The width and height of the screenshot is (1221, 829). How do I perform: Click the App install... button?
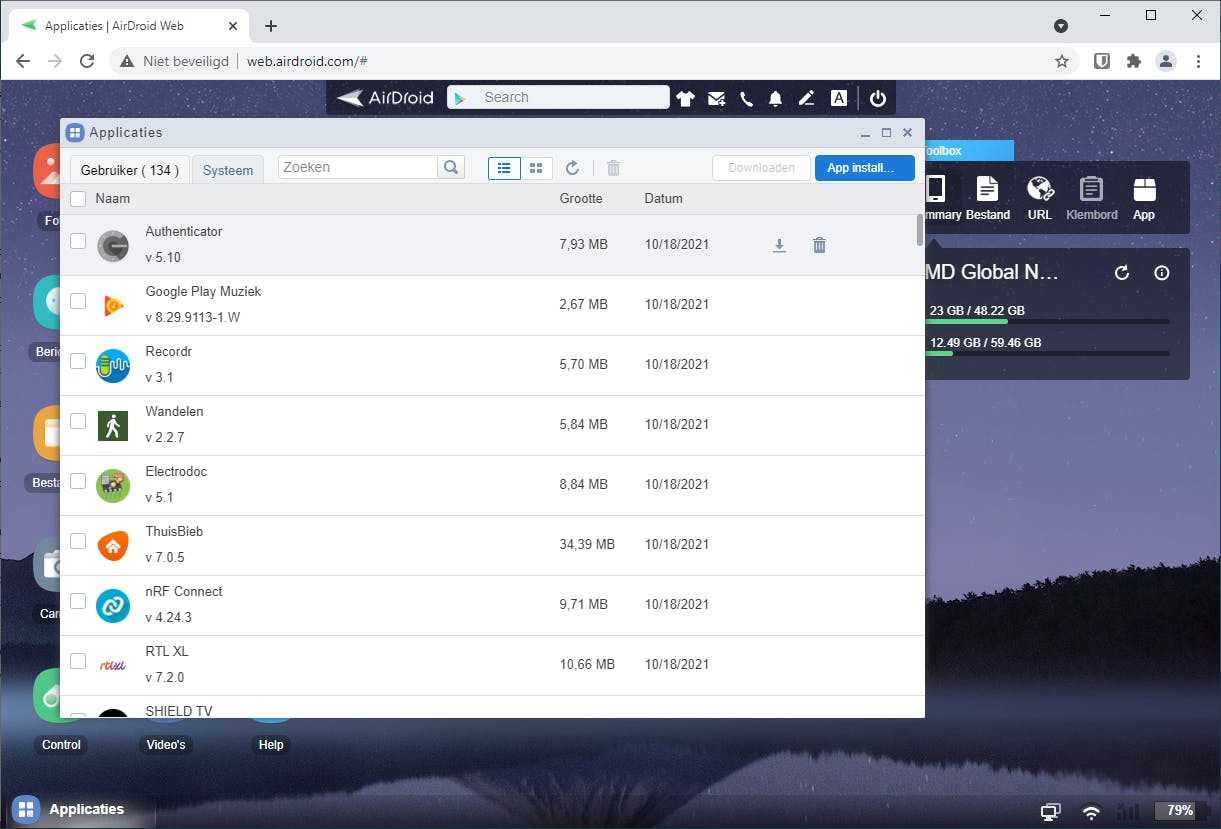tap(864, 168)
